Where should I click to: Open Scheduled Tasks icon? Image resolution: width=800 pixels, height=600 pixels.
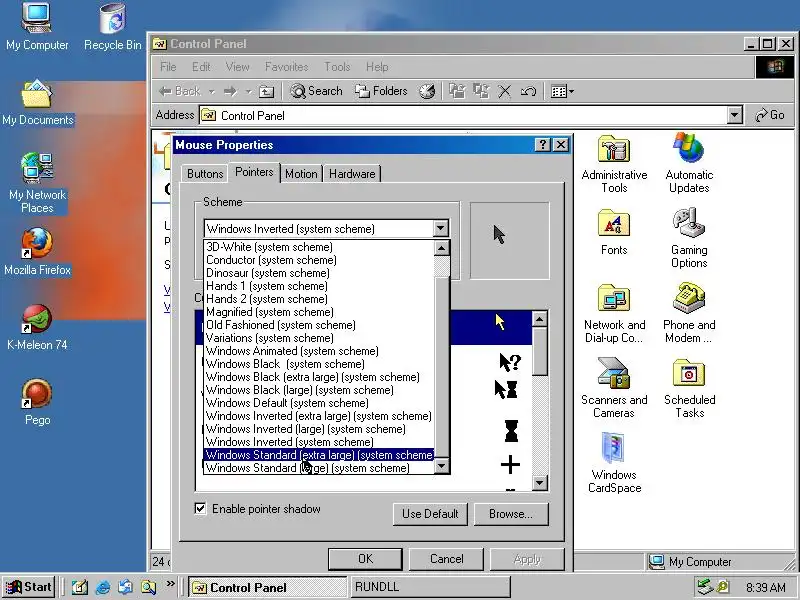(689, 388)
